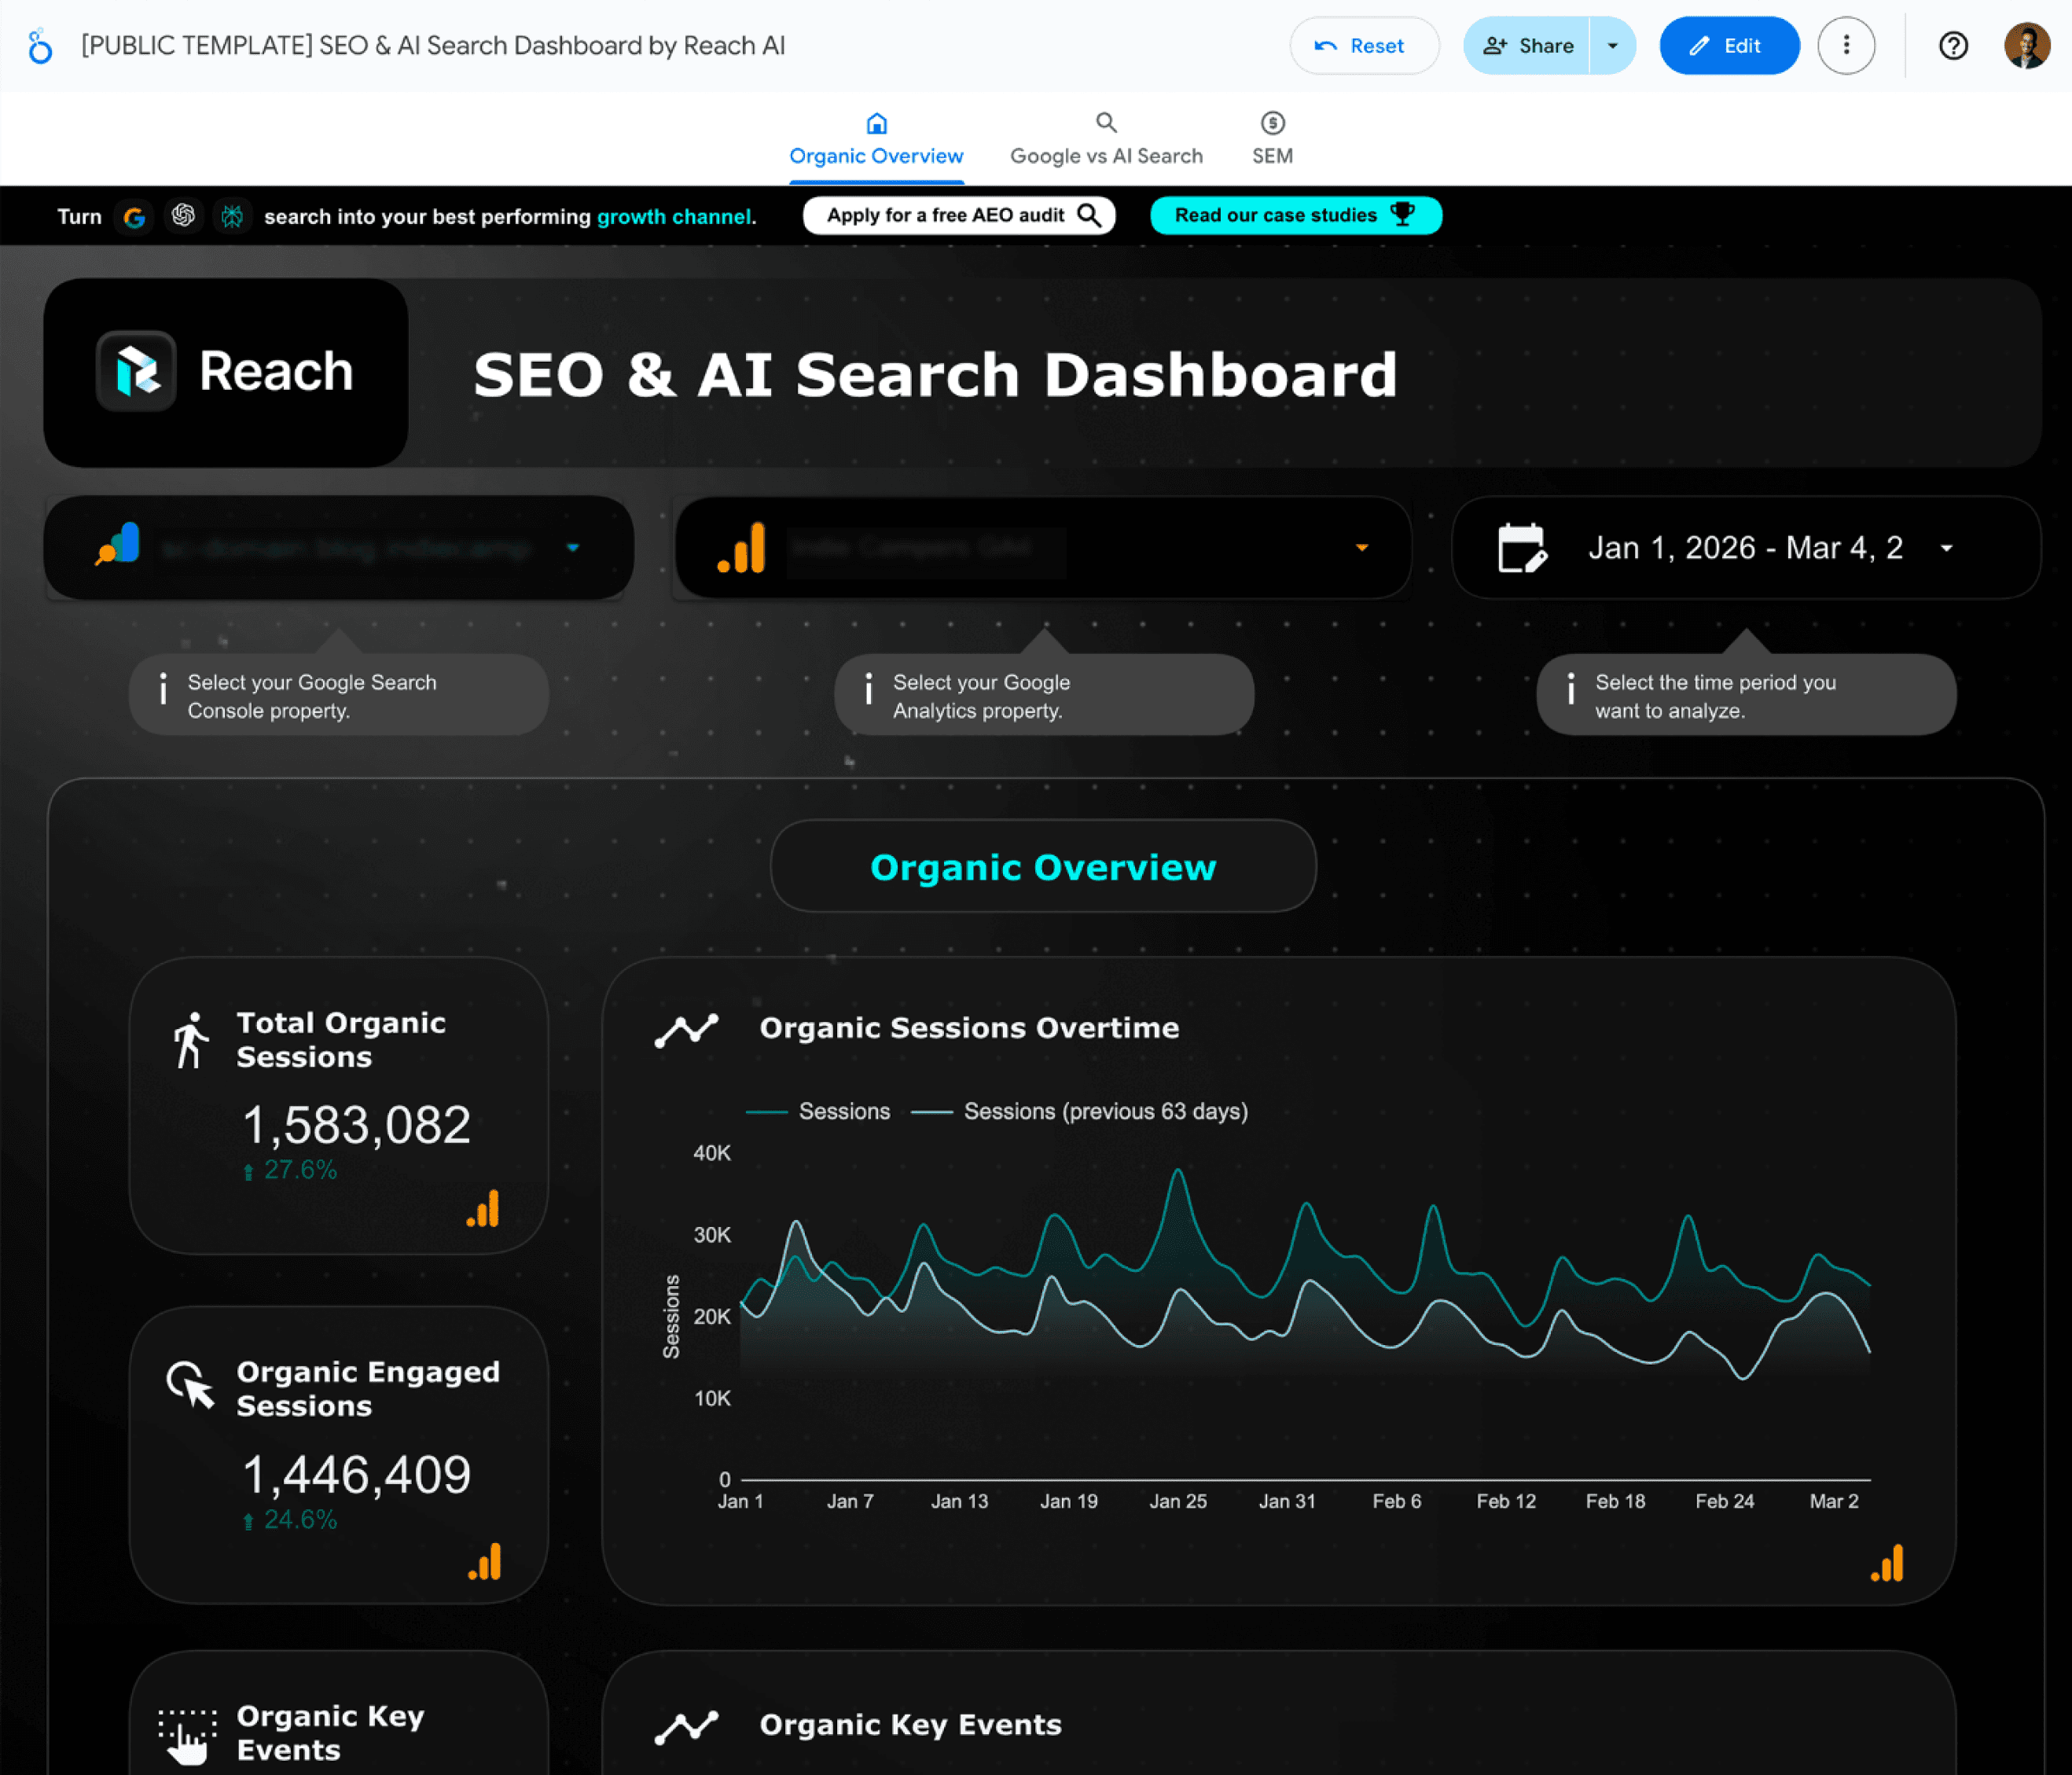Click line chart icon beside Organic Key Events
This screenshot has width=2072, height=1775.
[686, 1726]
